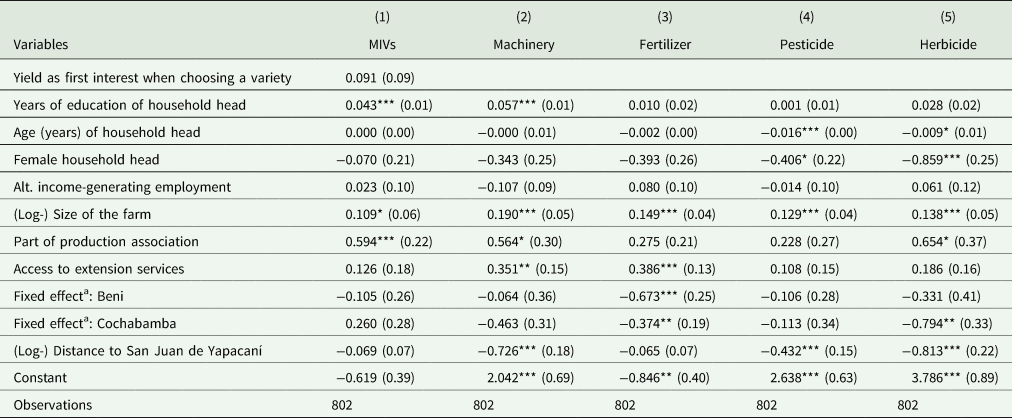Click the 0.091 (0.09) yield coefficient cell
Screen dimensions: 1012x418
coord(374,77)
